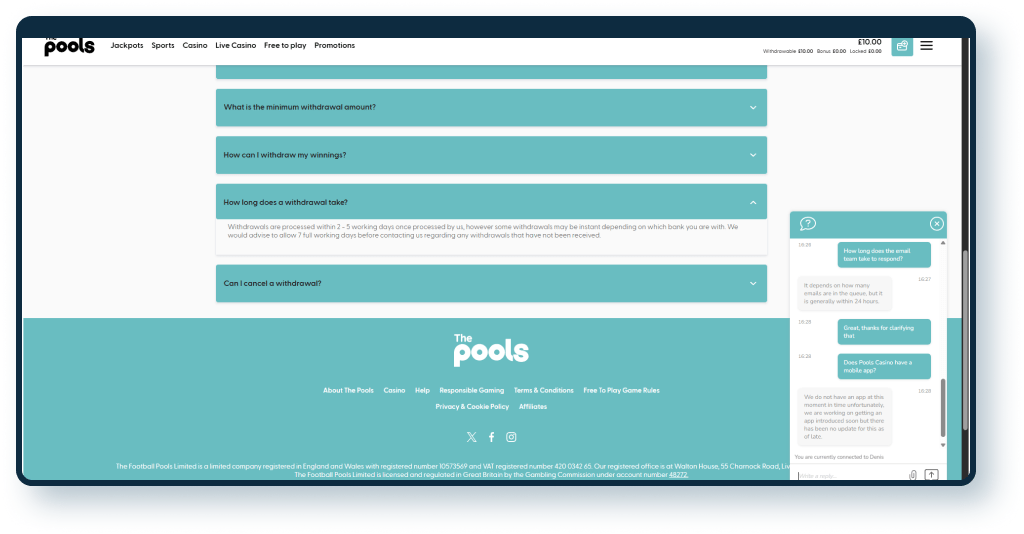Follow the Responsible Gaming footer link
Viewport: 1024px width, 534px height.
pyautogui.click(x=472, y=390)
